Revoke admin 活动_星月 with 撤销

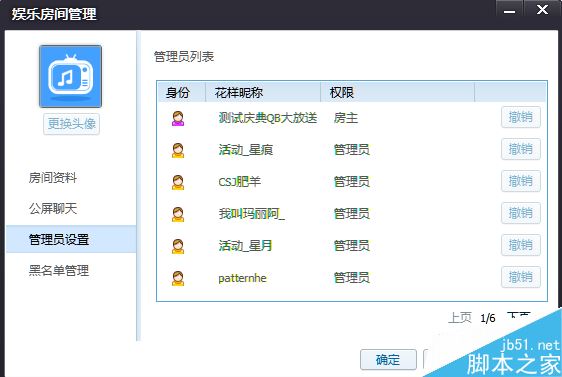(x=521, y=245)
